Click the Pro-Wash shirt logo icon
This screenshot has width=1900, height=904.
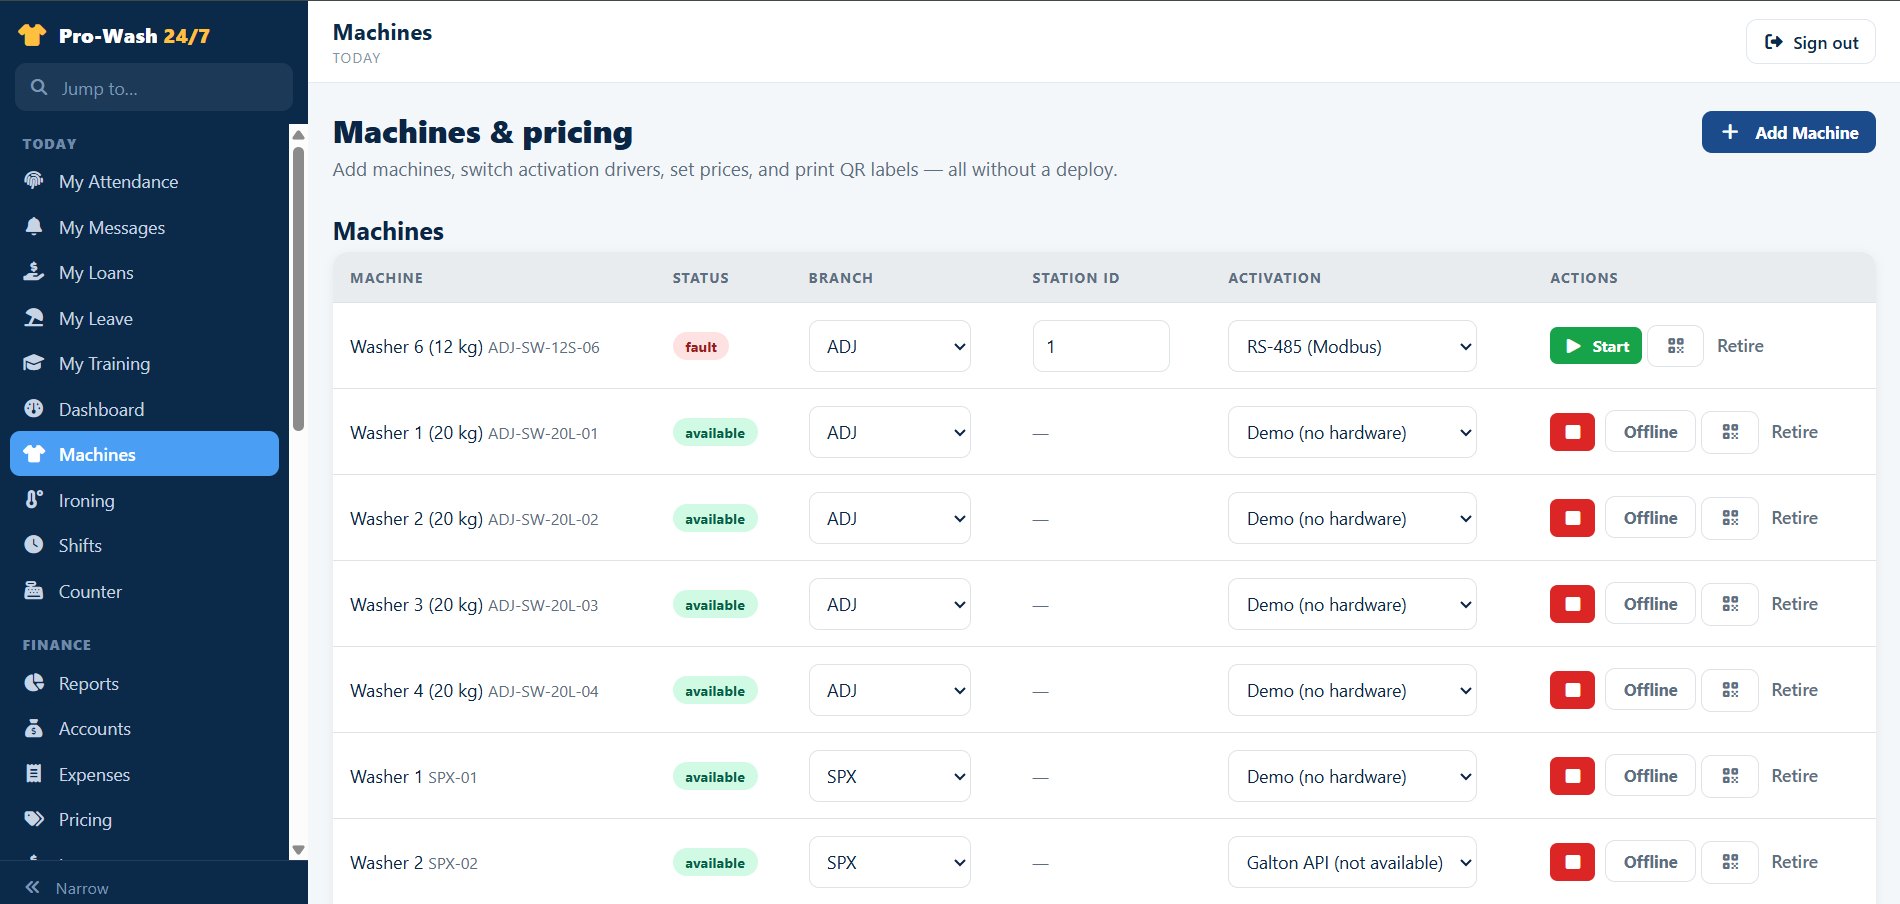[32, 35]
